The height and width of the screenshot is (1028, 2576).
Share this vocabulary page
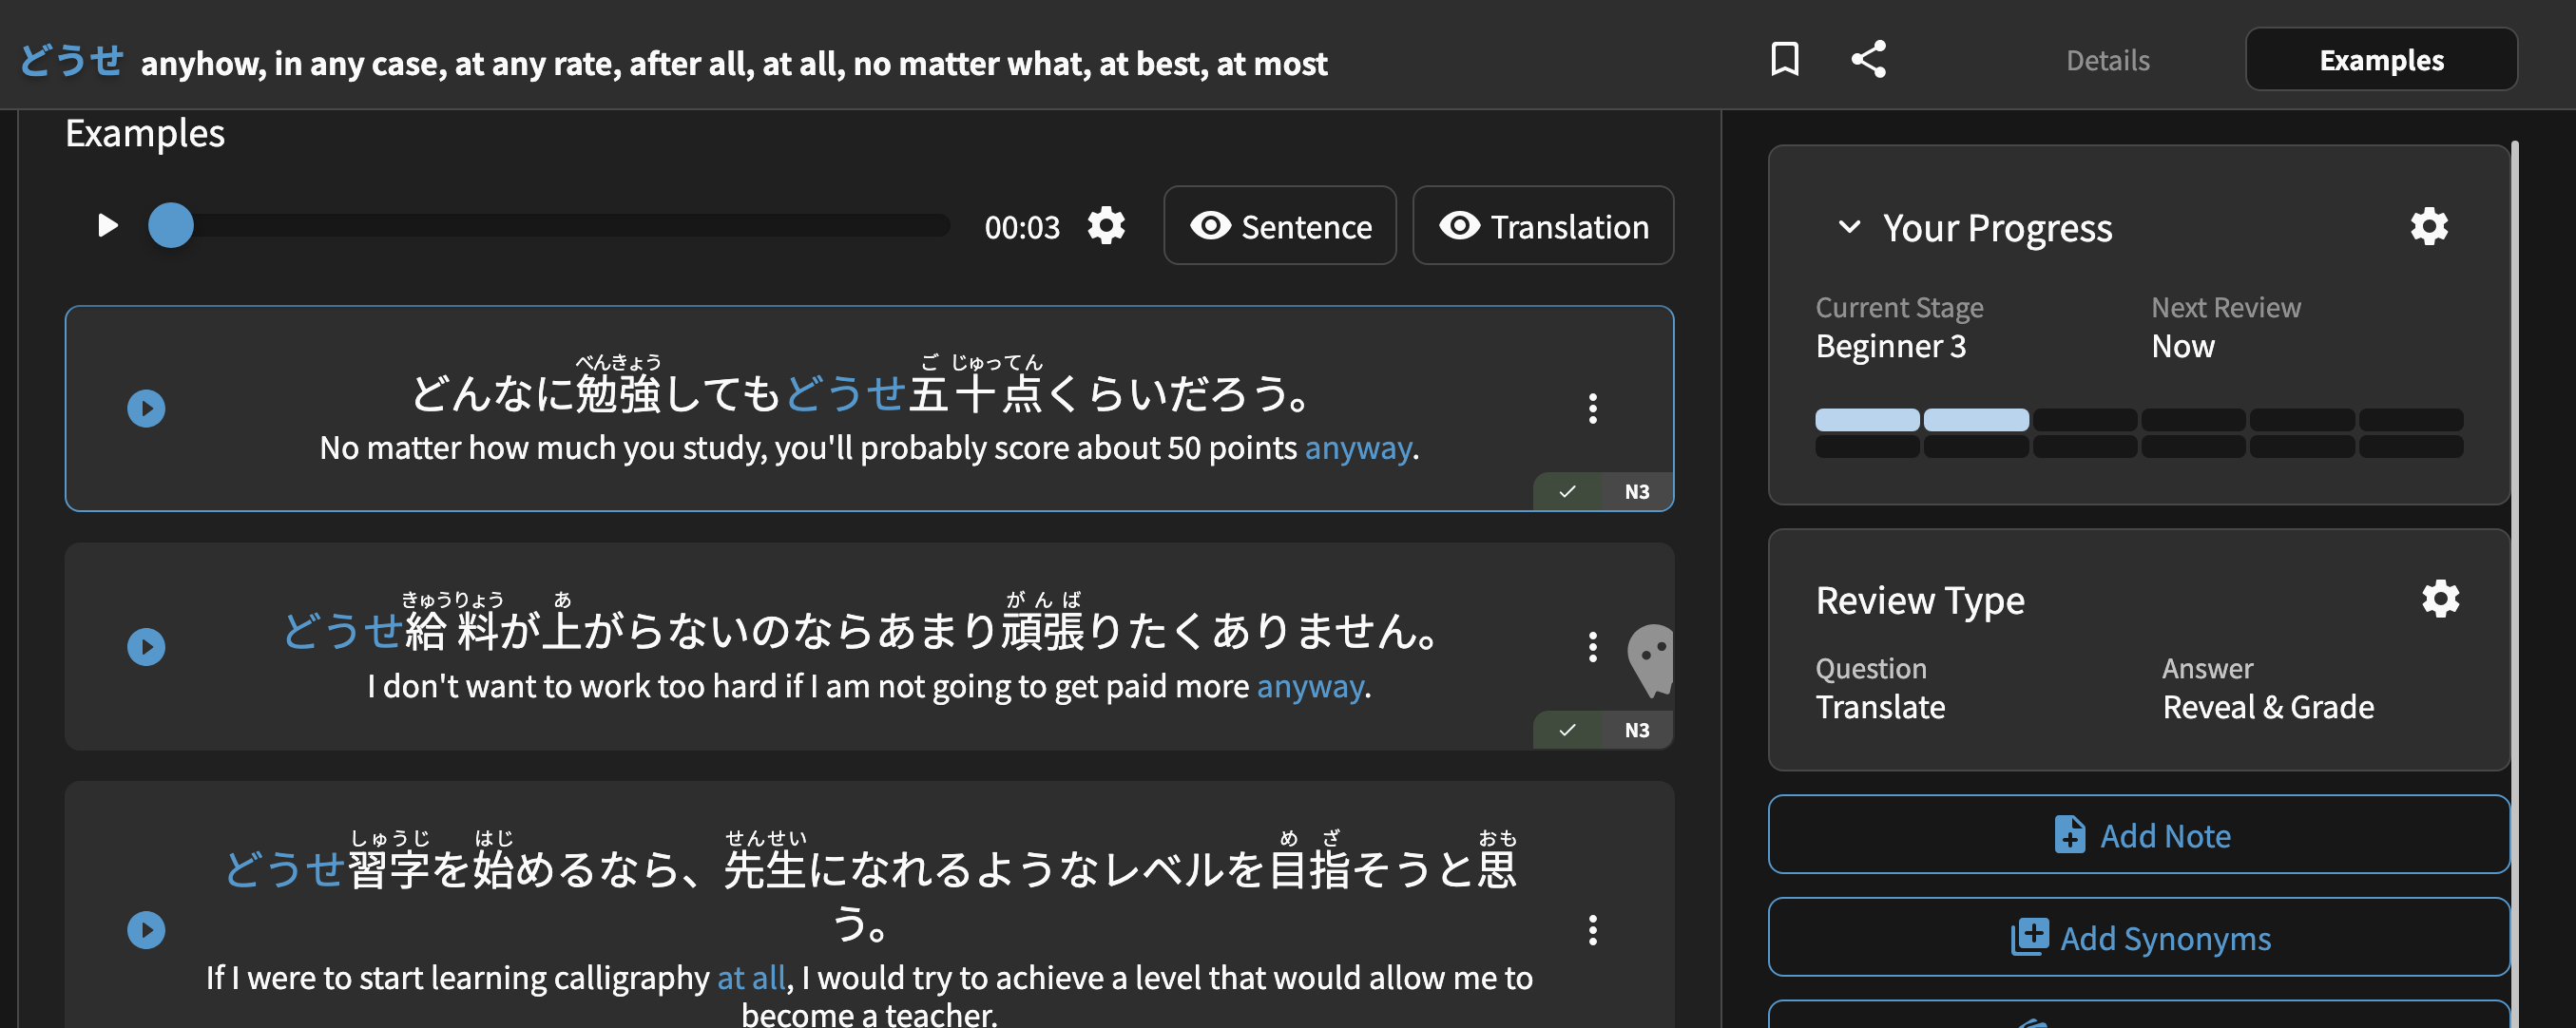tap(1869, 59)
